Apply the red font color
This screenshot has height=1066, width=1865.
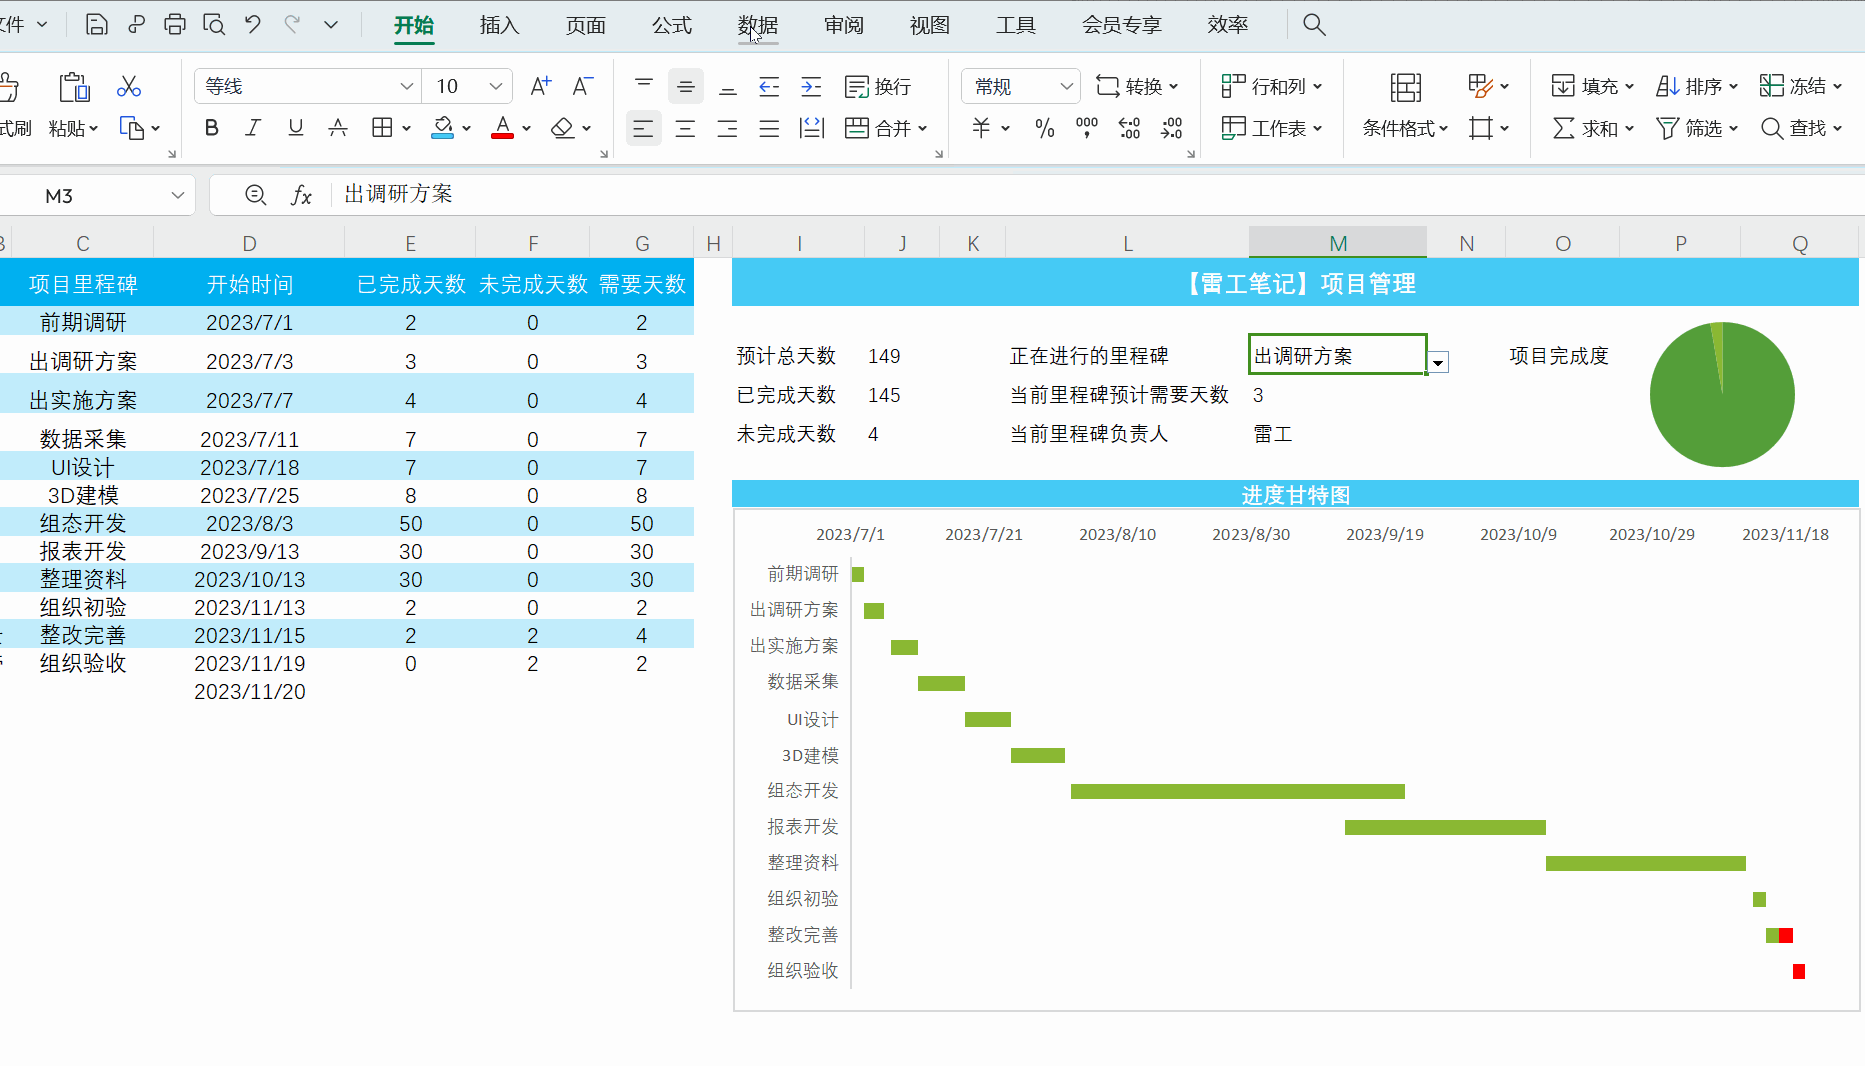[502, 128]
